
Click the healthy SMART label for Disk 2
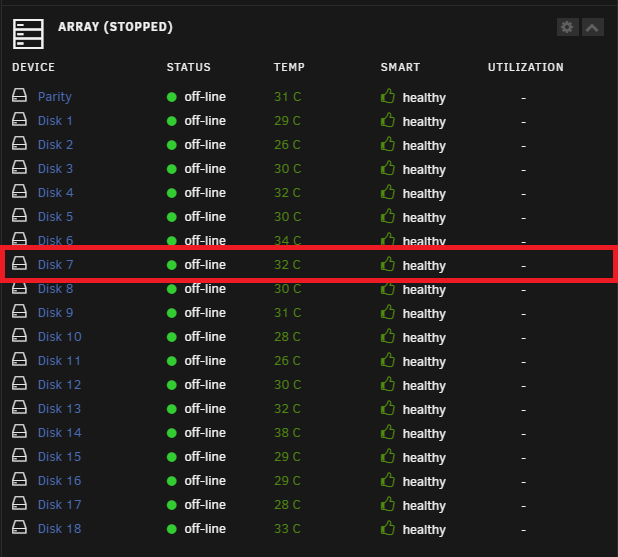point(424,146)
